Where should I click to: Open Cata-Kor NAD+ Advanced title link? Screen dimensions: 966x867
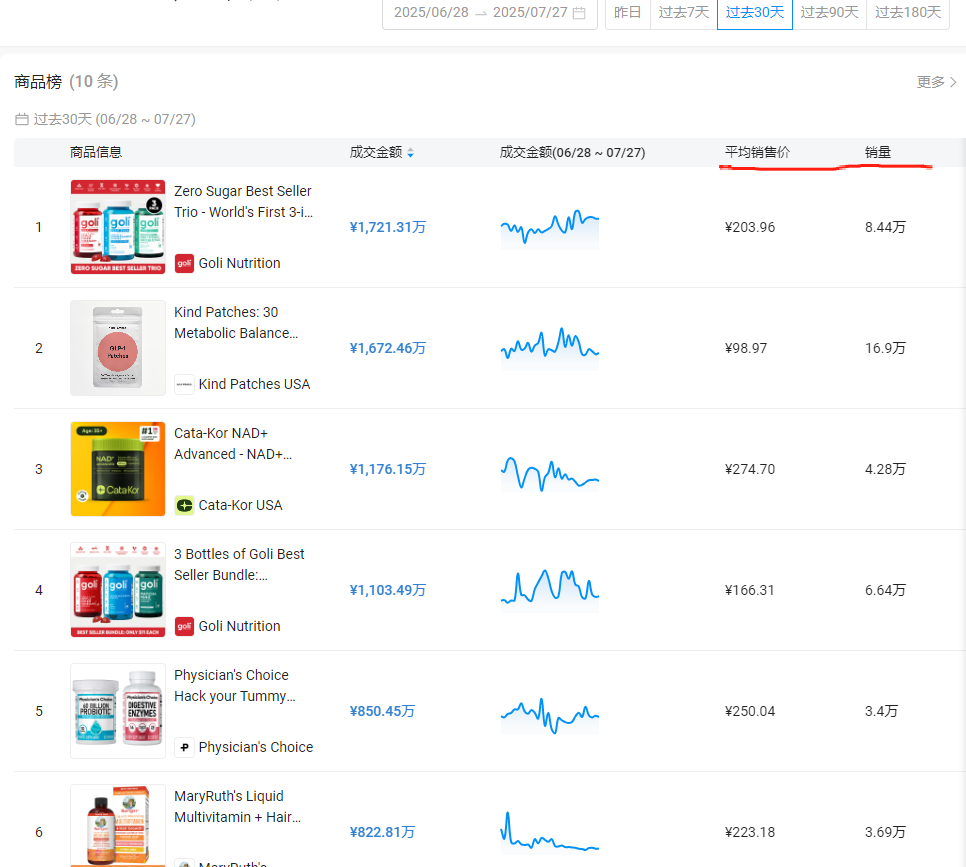[233, 444]
